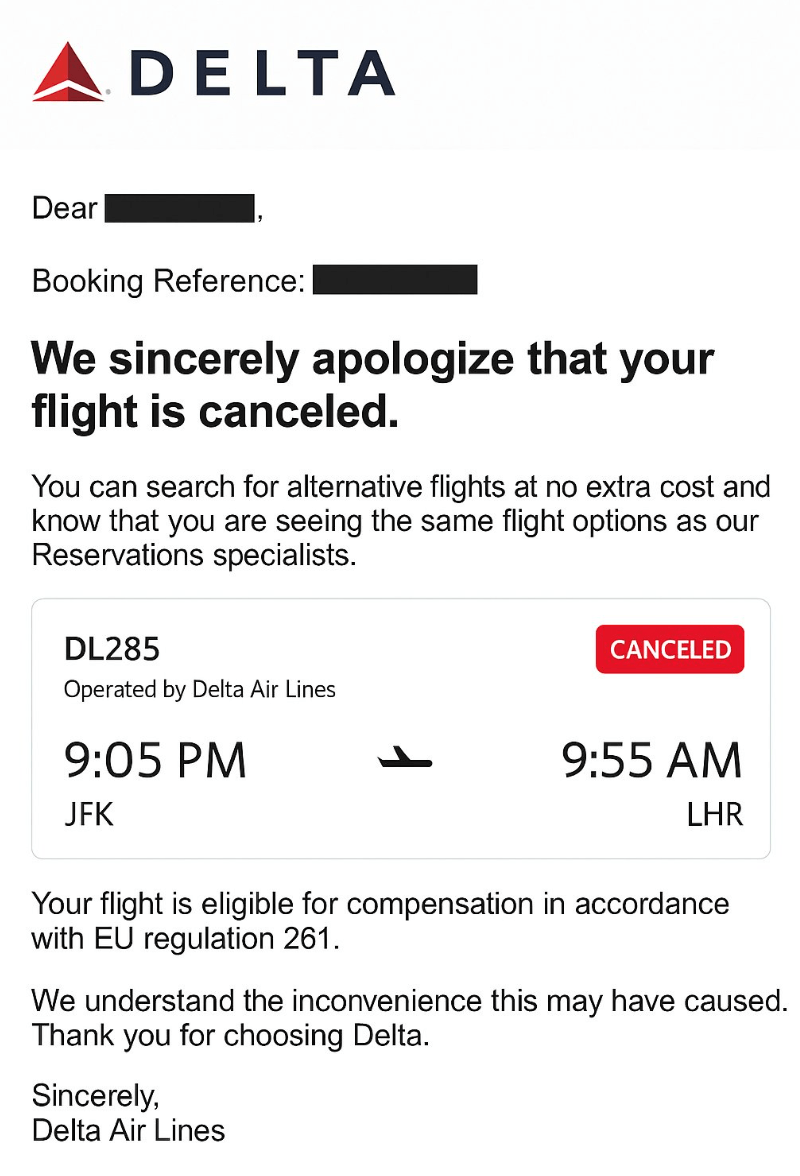Click the red Delta triangle logo

coord(68,72)
